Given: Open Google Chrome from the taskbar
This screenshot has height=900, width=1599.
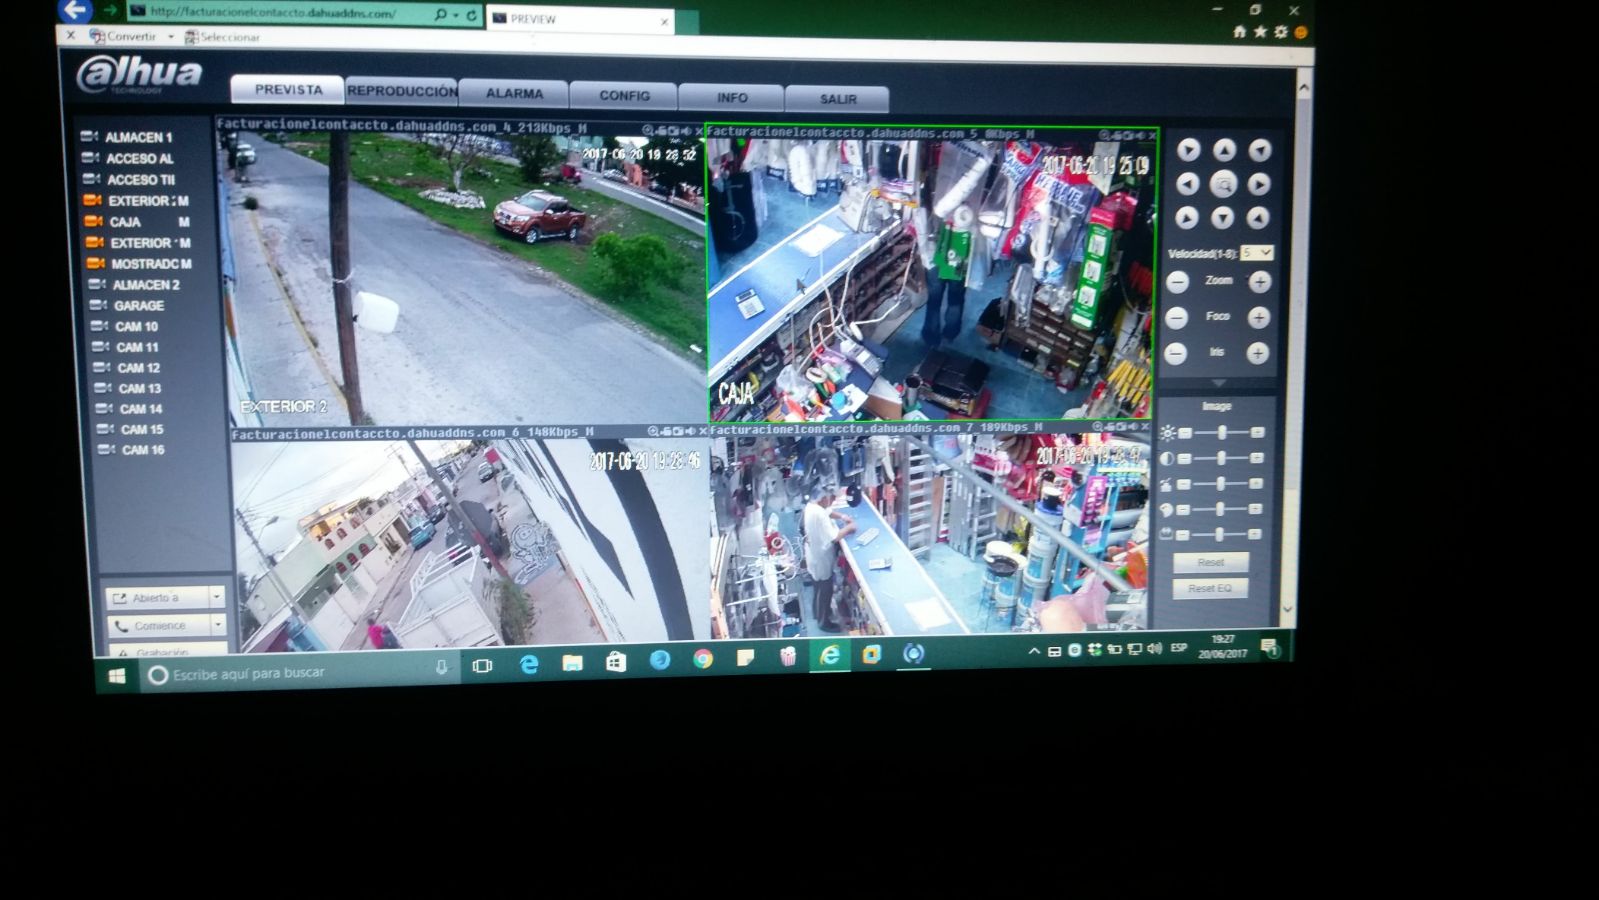Looking at the screenshot, I should point(703,659).
